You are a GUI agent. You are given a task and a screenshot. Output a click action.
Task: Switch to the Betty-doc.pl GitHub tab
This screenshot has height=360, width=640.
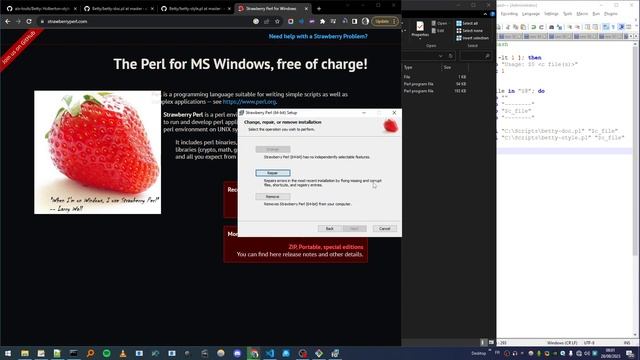[x=119, y=9]
